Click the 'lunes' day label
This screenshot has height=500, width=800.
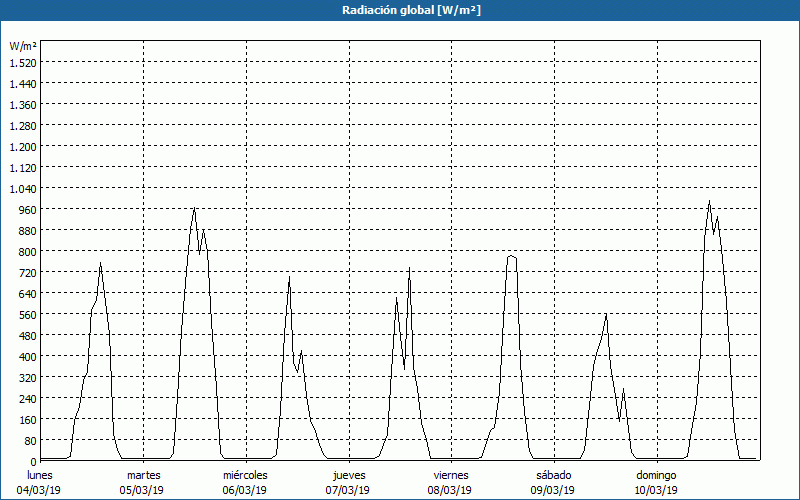40,476
